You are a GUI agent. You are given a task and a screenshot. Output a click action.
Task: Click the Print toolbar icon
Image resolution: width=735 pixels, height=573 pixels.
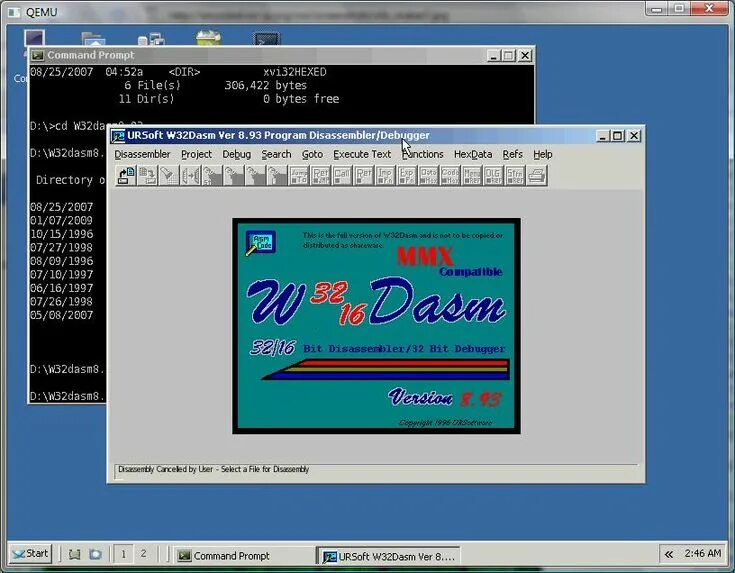click(536, 176)
